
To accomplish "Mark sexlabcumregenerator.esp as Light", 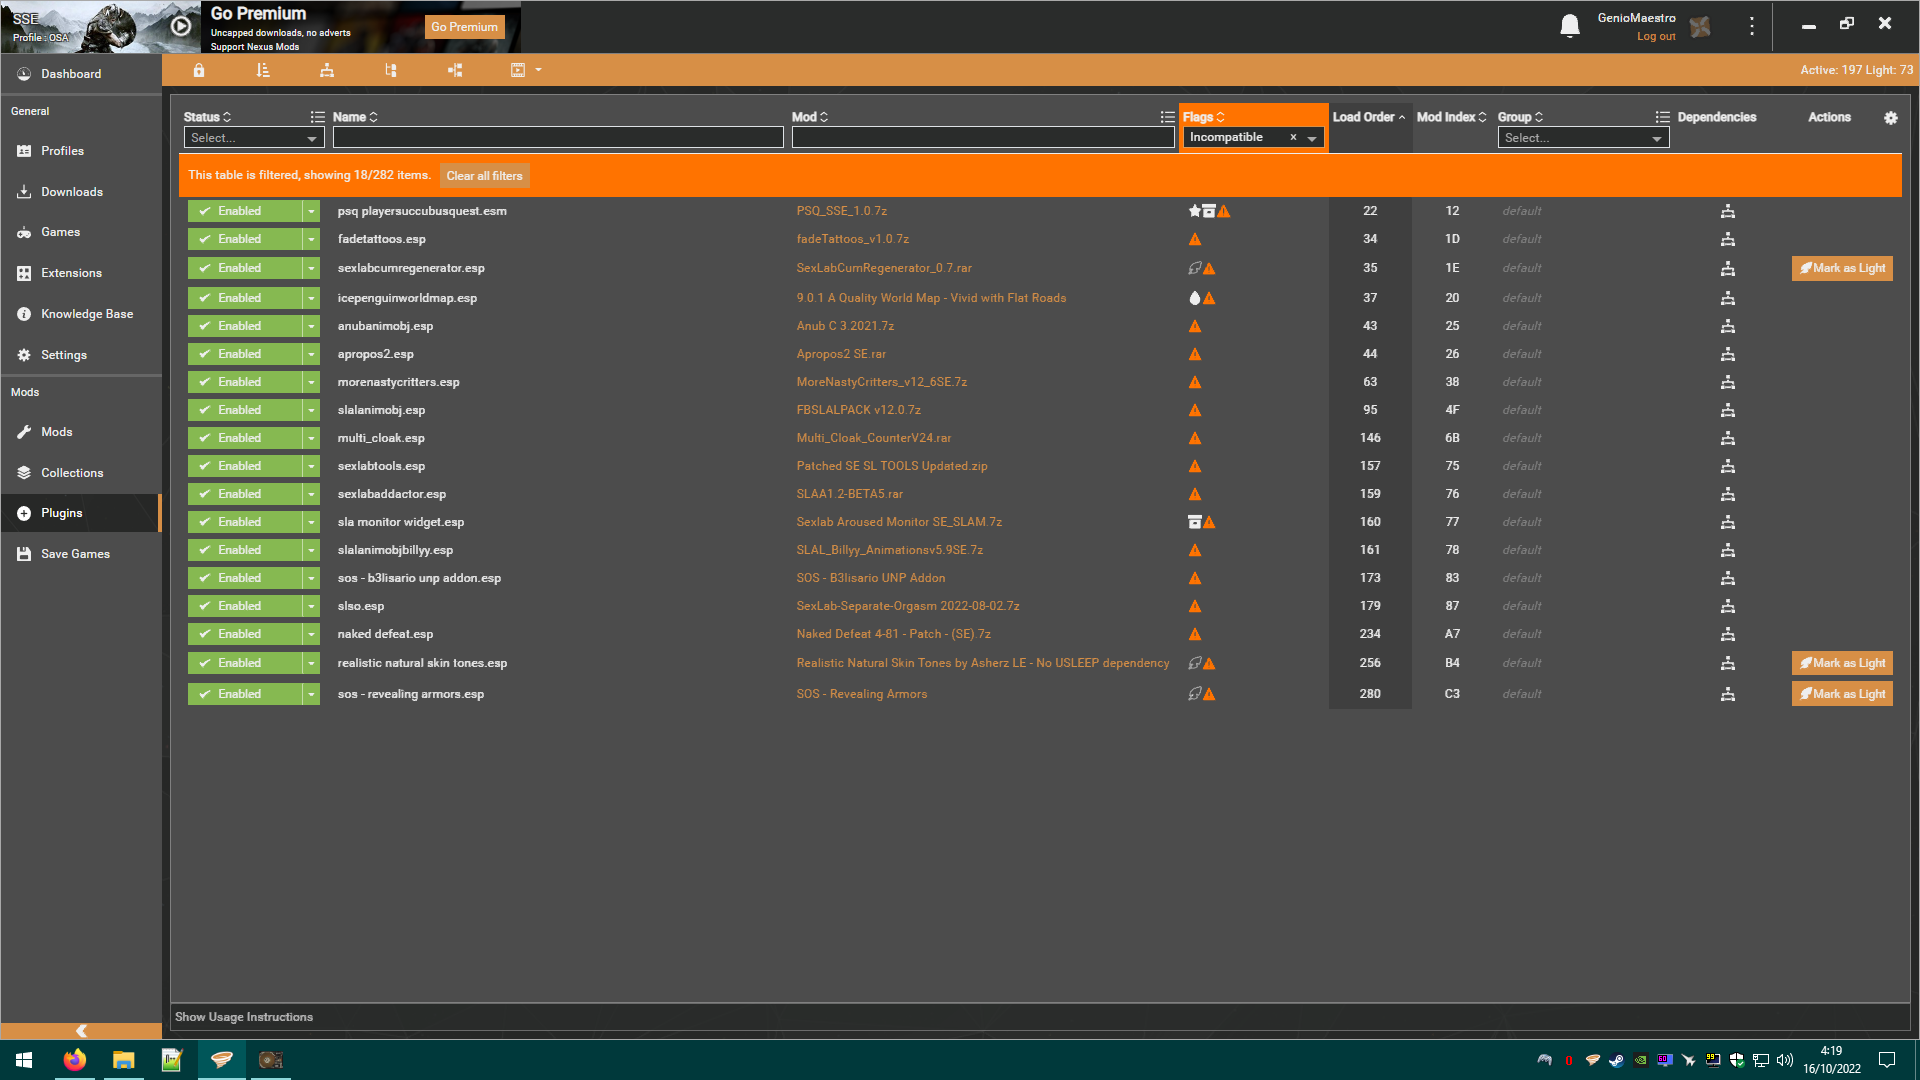I will (1842, 268).
